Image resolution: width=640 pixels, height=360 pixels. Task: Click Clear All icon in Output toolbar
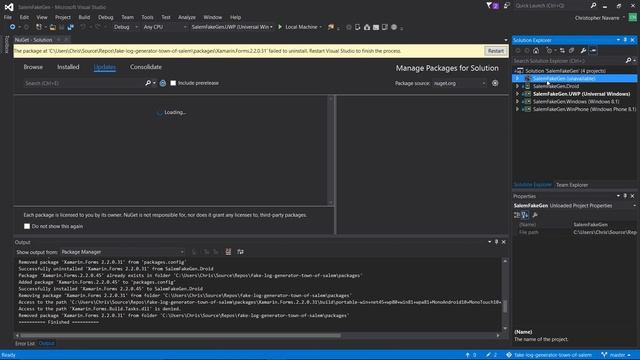[x=228, y=252]
